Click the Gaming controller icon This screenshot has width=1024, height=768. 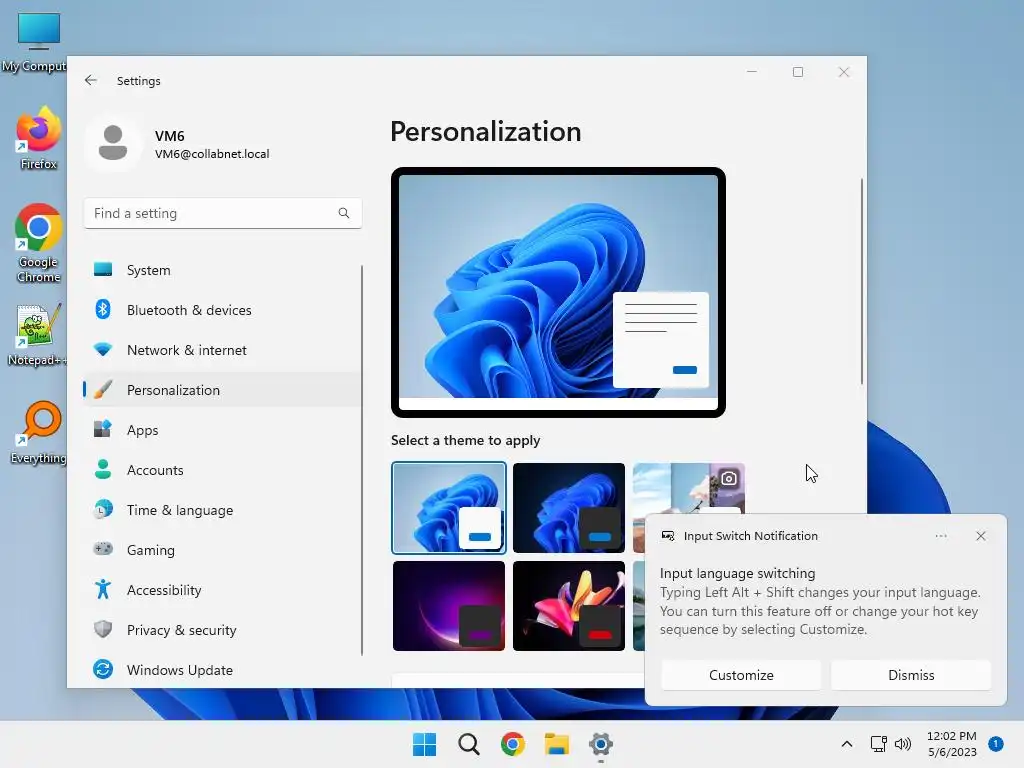click(103, 549)
